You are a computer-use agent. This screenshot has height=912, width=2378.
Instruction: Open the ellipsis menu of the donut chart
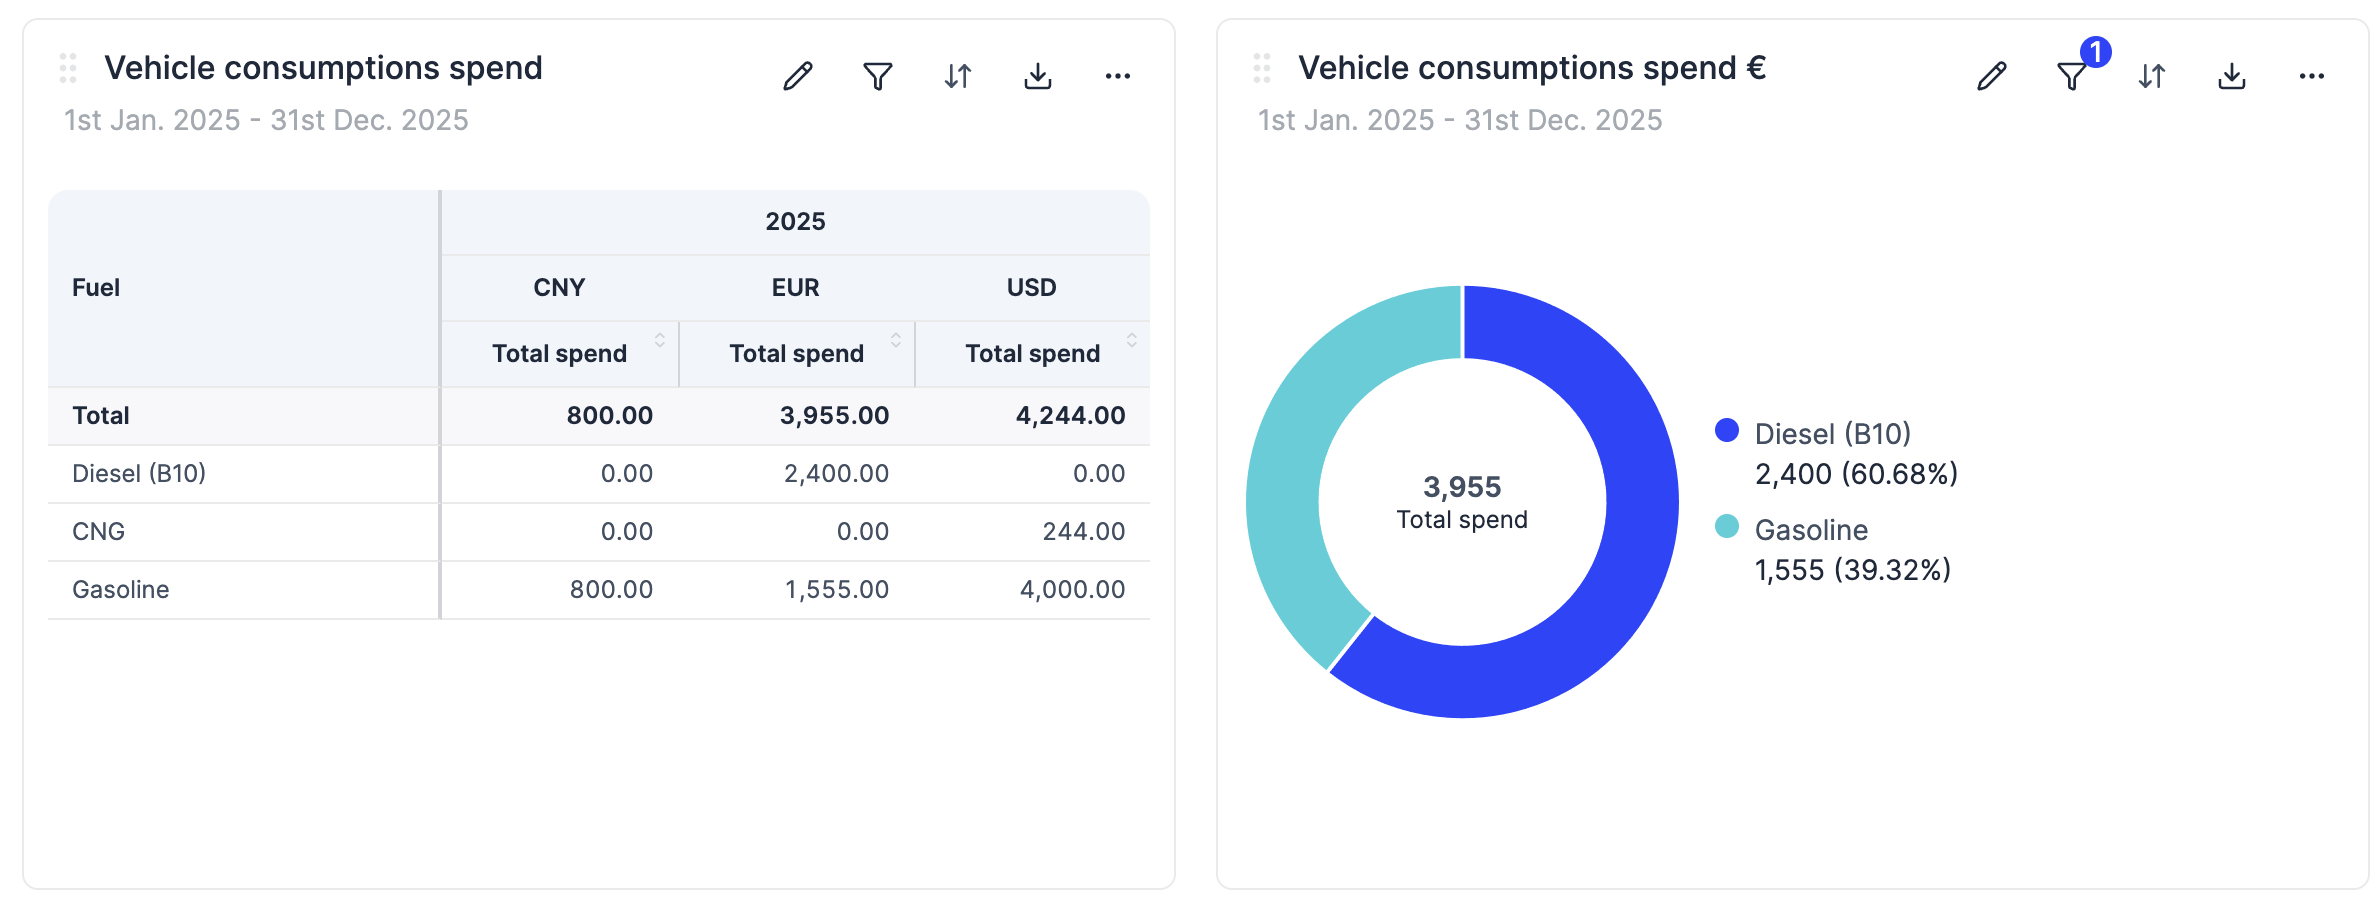(2312, 75)
